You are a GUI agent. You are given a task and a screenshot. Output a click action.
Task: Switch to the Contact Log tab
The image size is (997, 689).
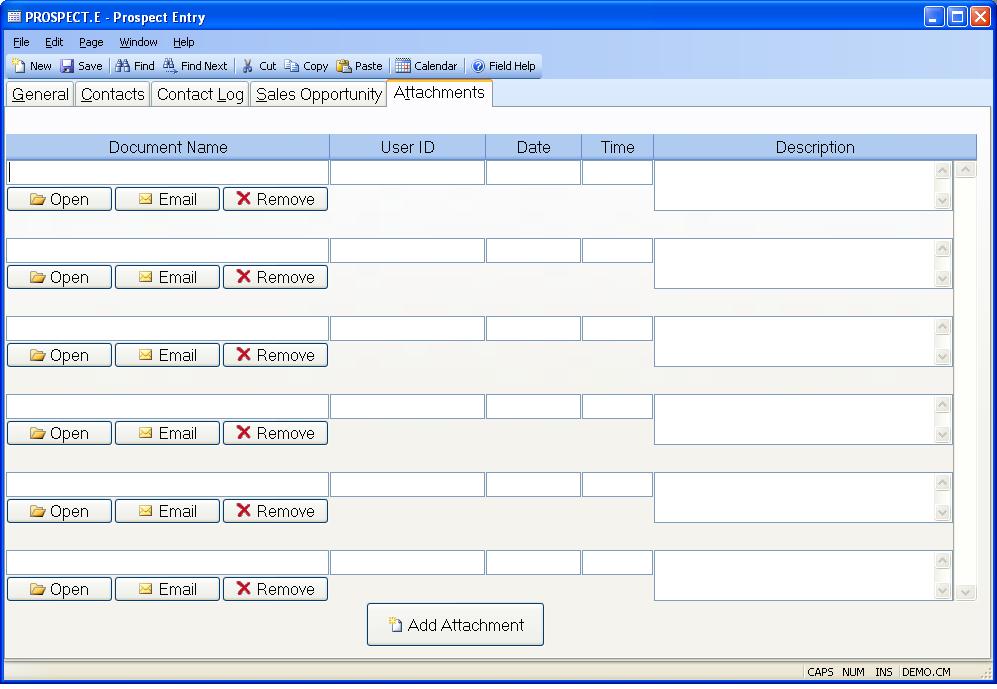[x=200, y=95]
